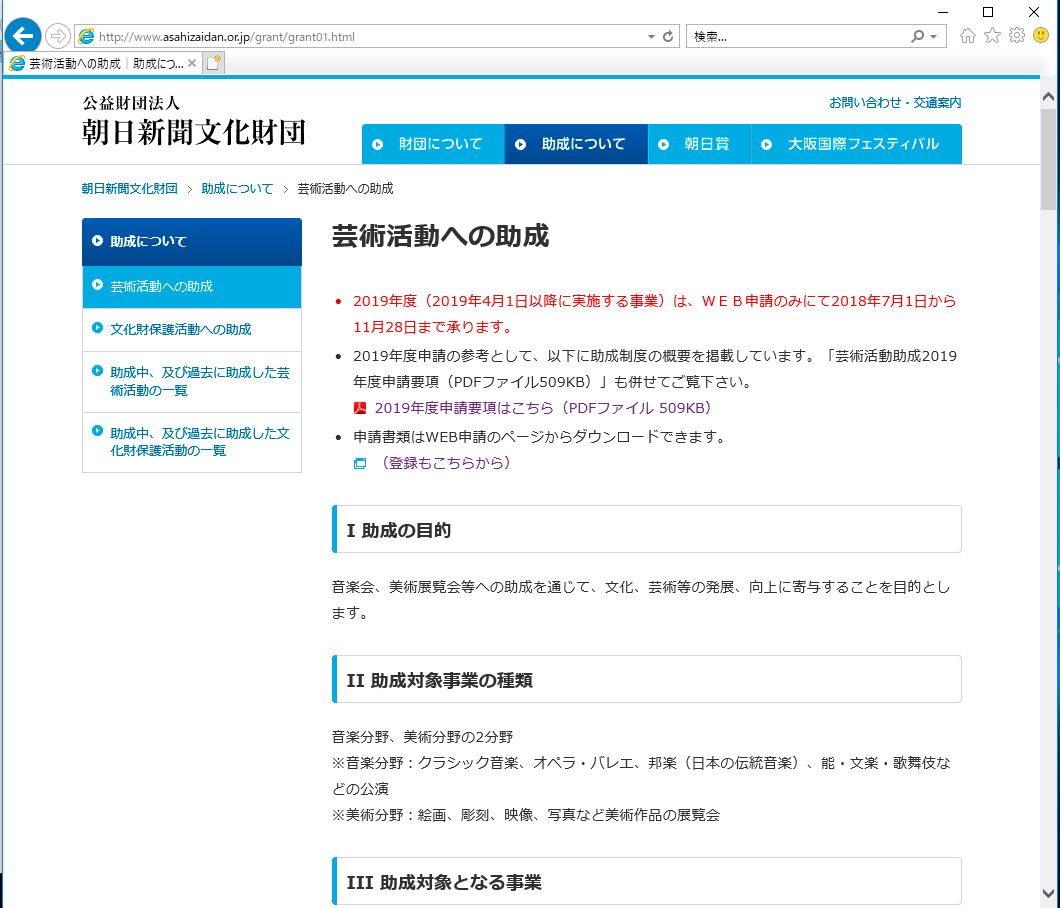Open the 2019年度申請要項はこちら PDF link
Image resolution: width=1060 pixels, height=908 pixels.
543,408
